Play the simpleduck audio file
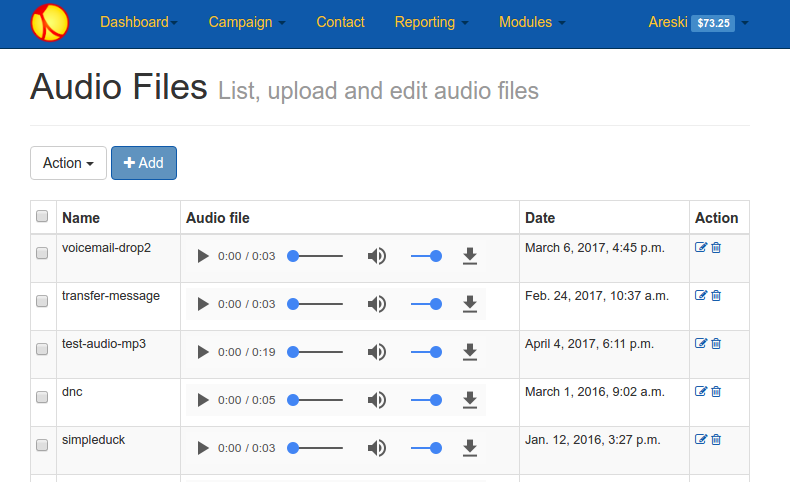 click(x=203, y=448)
